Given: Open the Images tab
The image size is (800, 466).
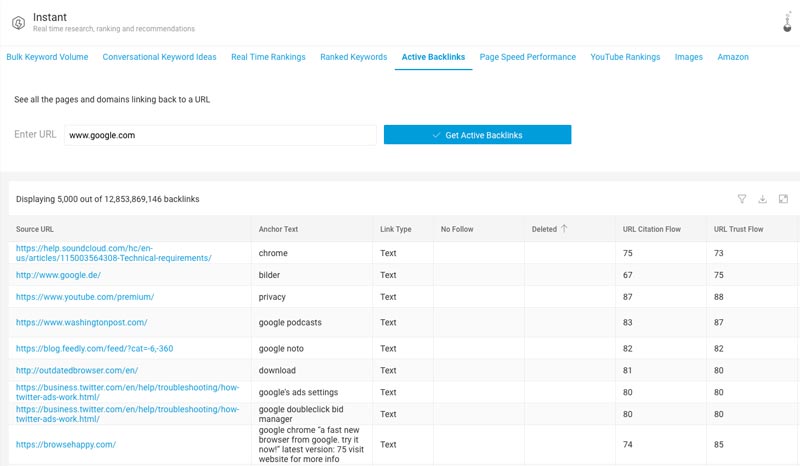Looking at the screenshot, I should [x=688, y=57].
